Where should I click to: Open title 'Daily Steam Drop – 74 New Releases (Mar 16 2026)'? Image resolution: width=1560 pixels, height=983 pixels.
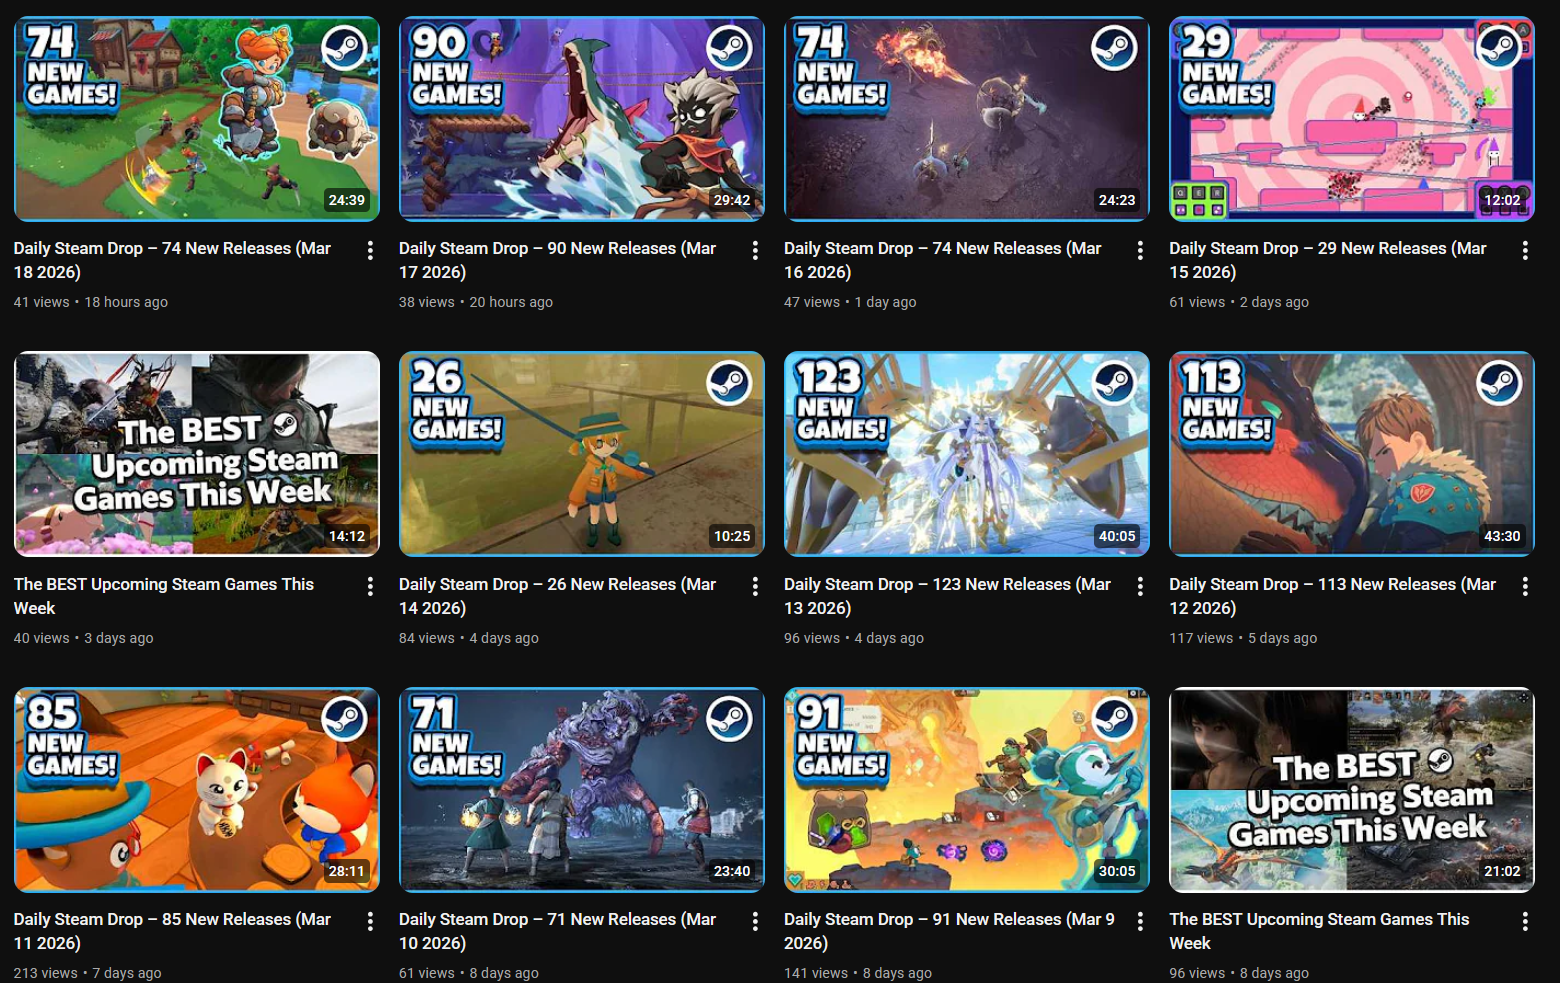[x=942, y=260]
